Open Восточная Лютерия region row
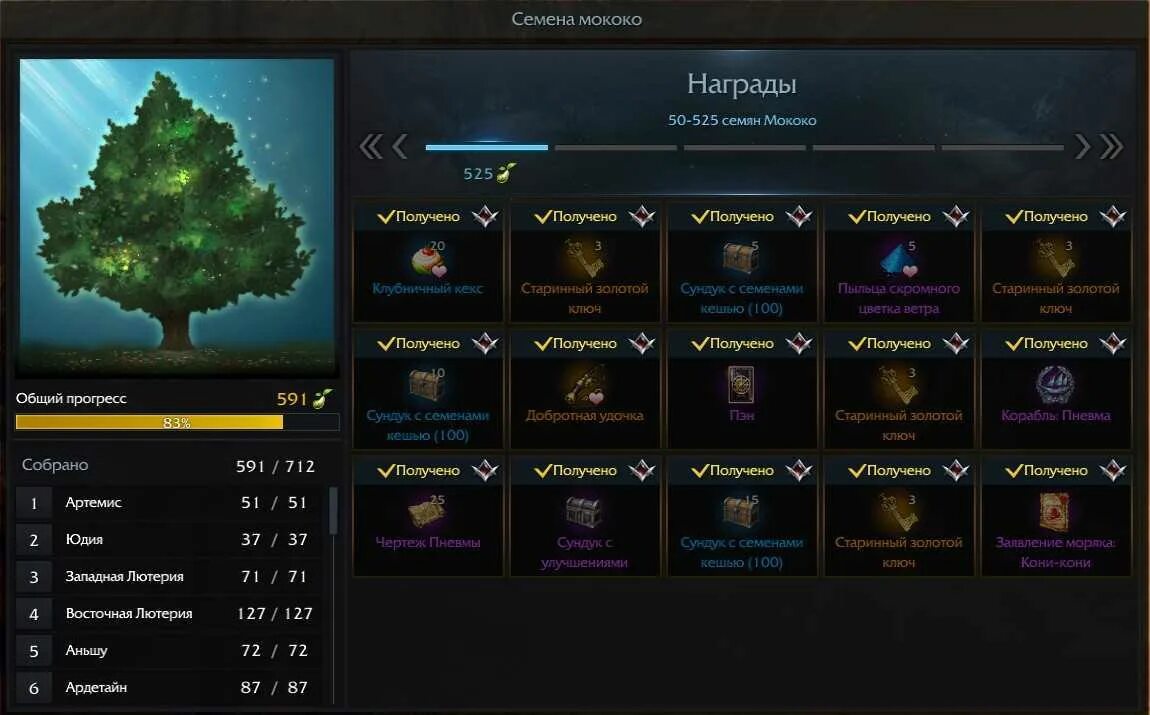Screen dimensions: 1150x715 [x=168, y=614]
